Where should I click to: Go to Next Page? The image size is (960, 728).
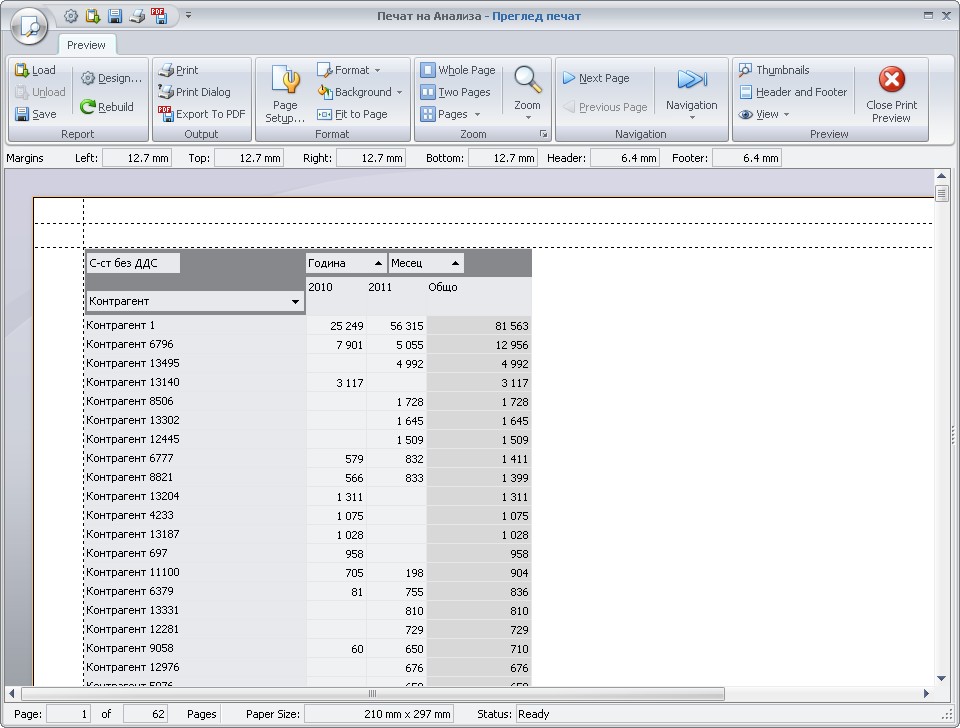click(596, 78)
